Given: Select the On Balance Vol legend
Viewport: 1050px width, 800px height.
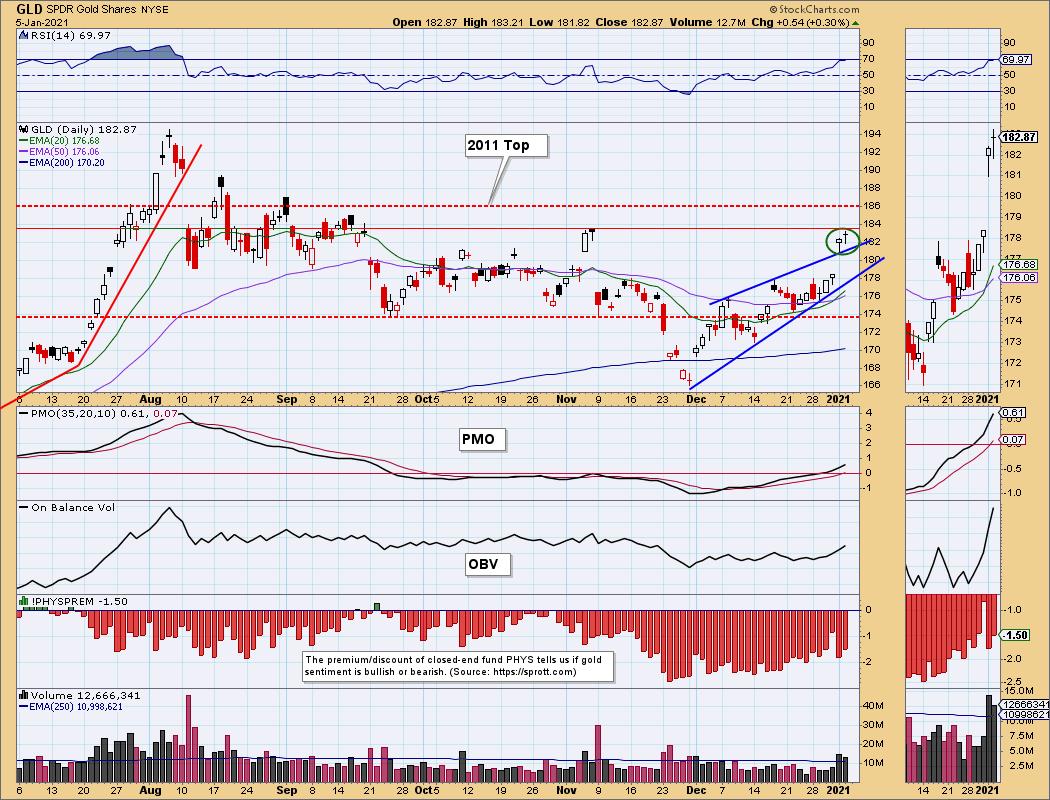Looking at the screenshot, I should tap(72, 507).
